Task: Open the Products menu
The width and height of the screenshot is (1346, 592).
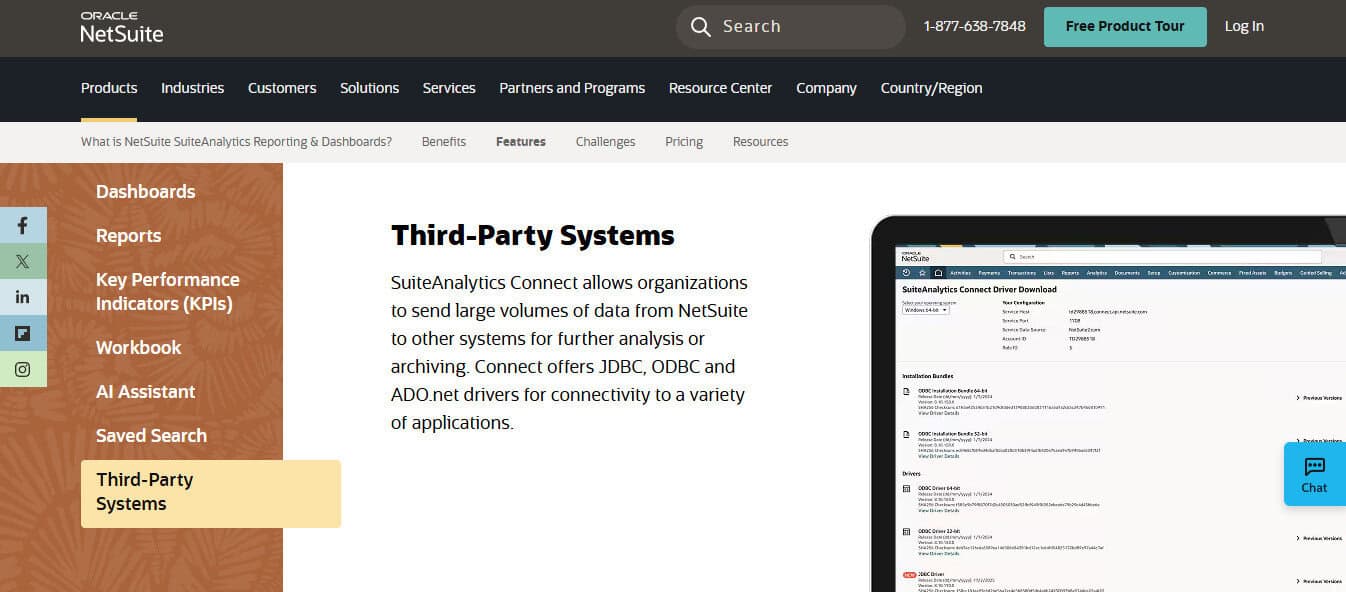Action: [109, 88]
